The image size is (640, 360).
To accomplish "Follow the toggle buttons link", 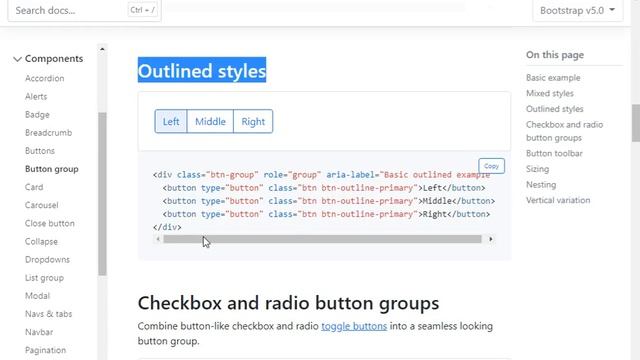I will click(x=354, y=326).
